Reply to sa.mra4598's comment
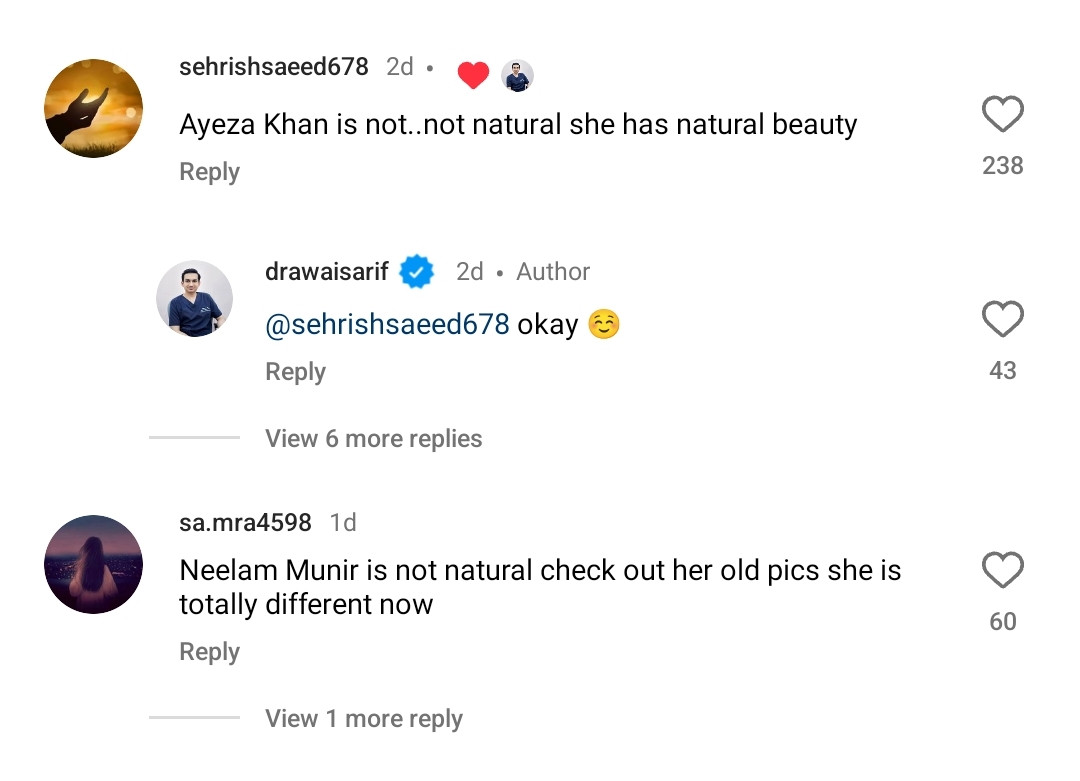Viewport: 1080px width, 781px height. (209, 652)
